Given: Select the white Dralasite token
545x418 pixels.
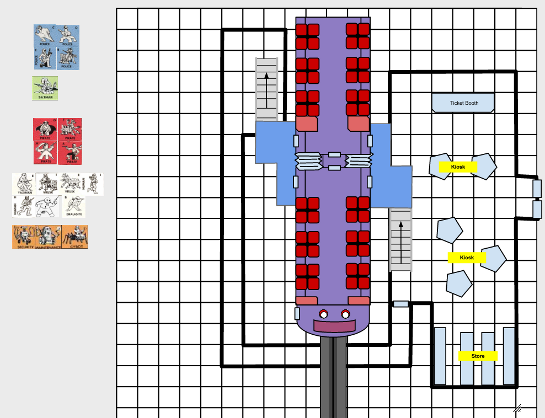Looking at the screenshot, I should [x=74, y=206].
